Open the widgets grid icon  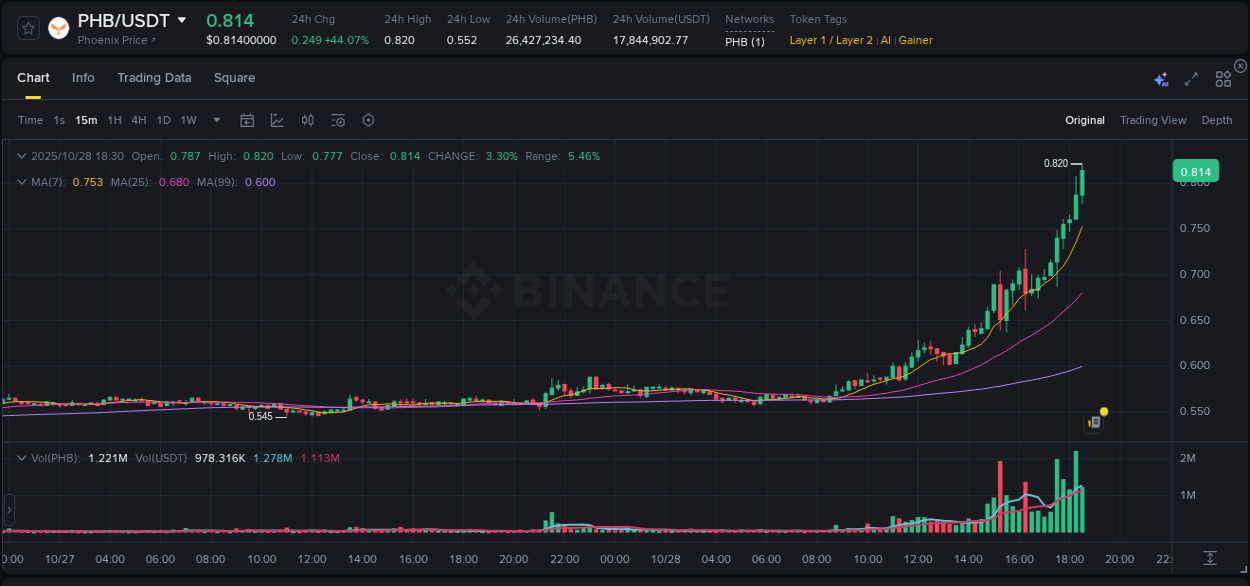[1223, 77]
